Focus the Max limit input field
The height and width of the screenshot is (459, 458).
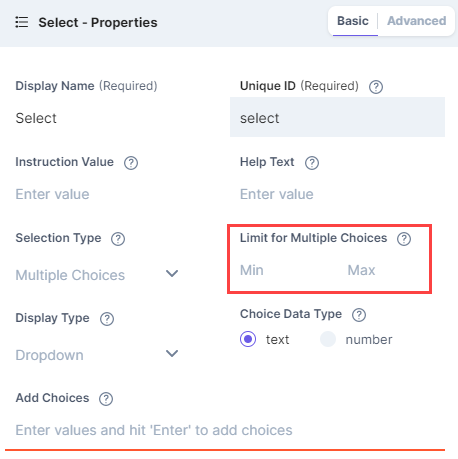coord(387,270)
